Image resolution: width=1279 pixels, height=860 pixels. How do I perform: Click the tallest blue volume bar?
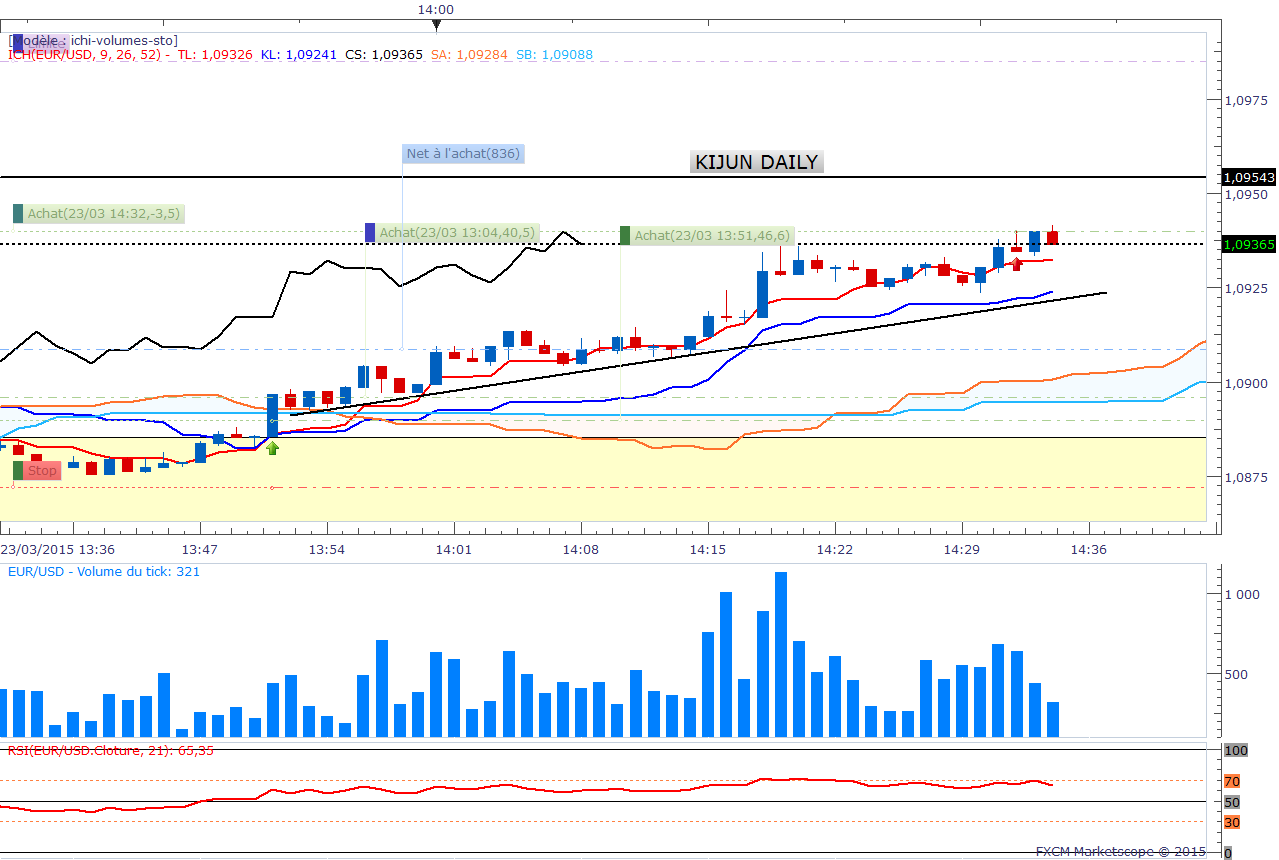coord(781,654)
